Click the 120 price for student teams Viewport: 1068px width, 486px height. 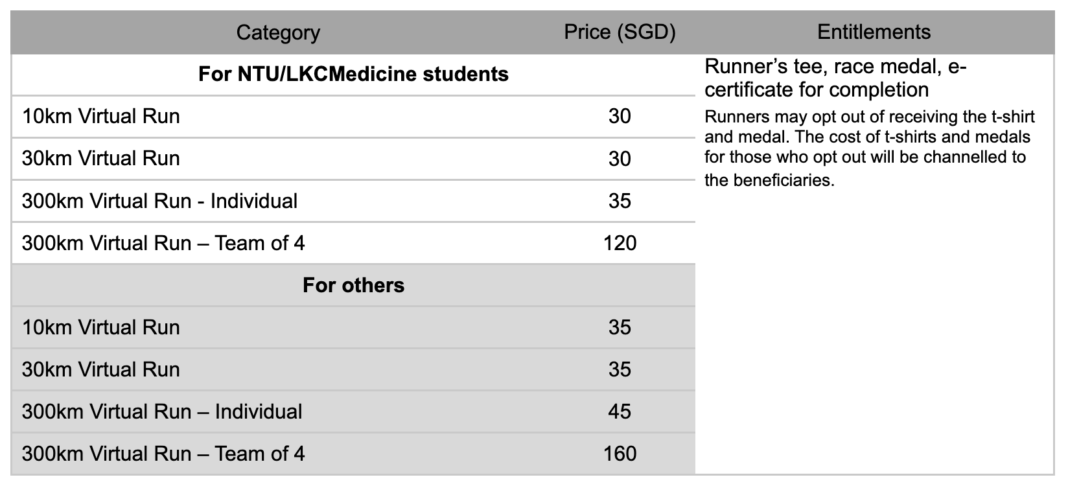click(x=619, y=243)
